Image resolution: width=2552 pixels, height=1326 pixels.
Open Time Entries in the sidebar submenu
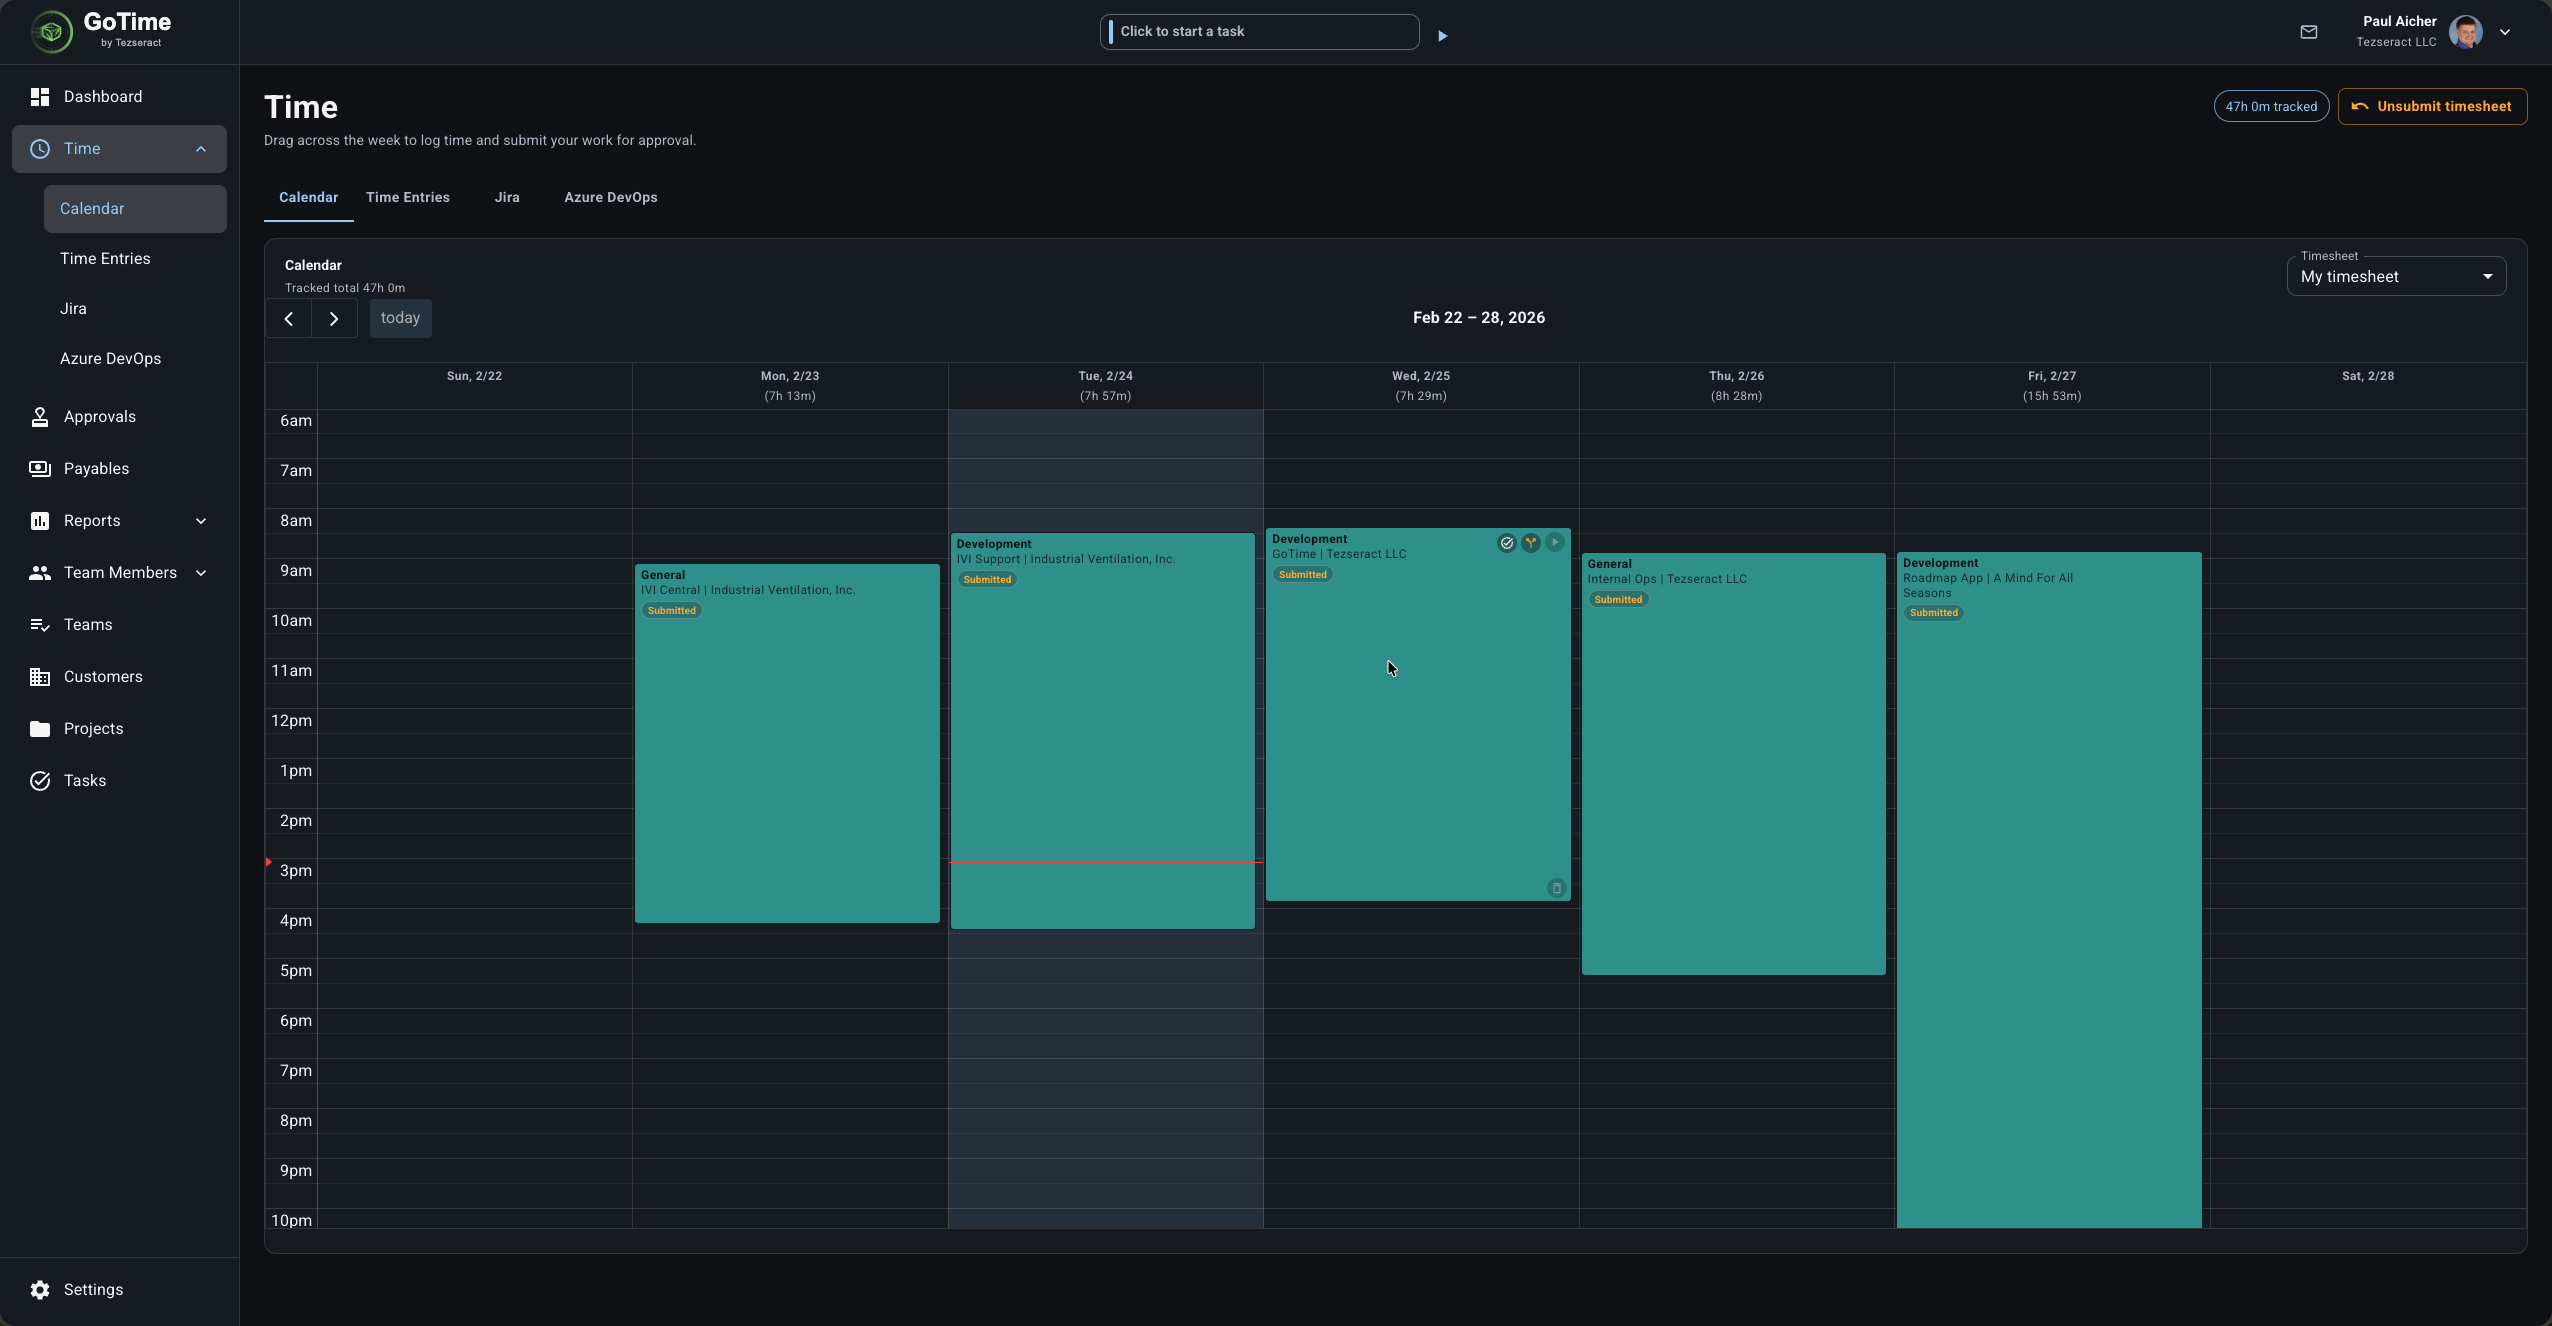(x=135, y=259)
